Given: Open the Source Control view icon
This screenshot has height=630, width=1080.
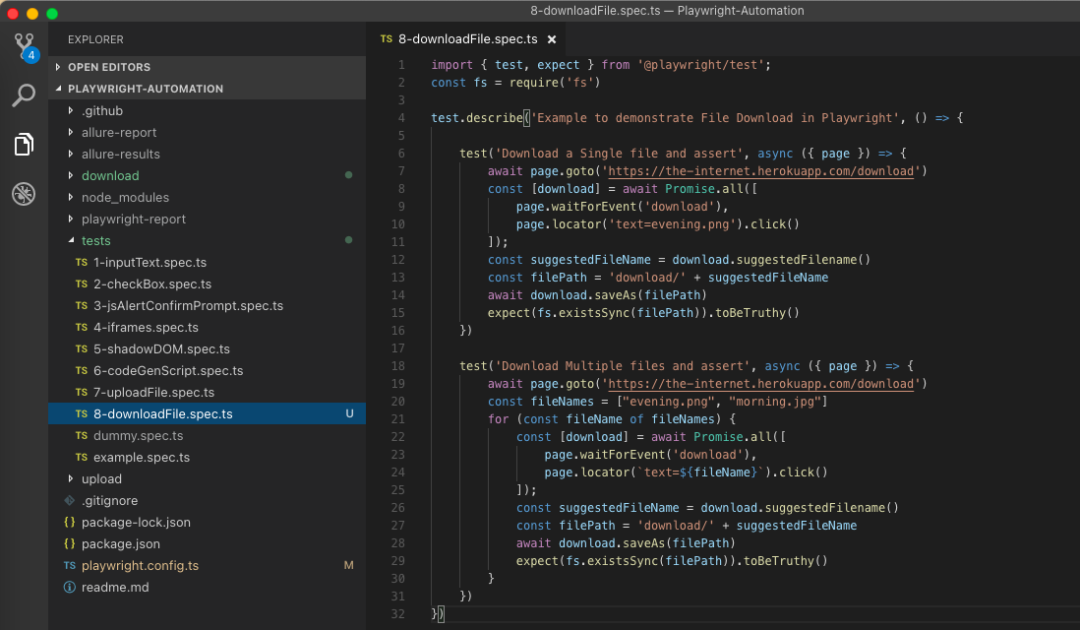Looking at the screenshot, I should pyautogui.click(x=24, y=46).
